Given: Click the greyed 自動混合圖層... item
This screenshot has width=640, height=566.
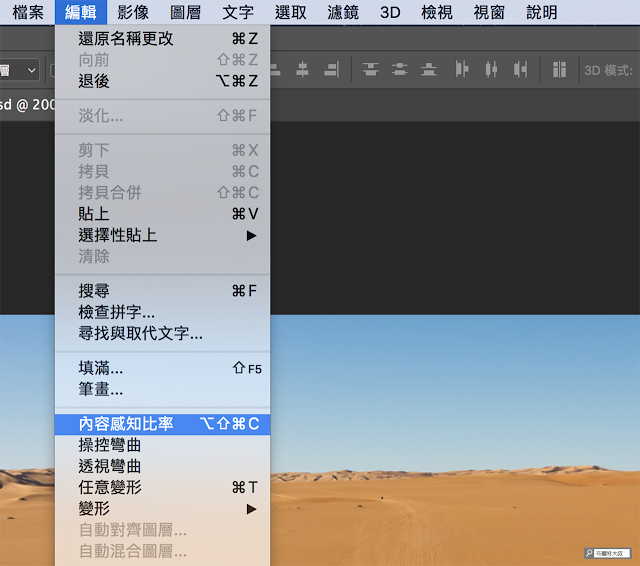Looking at the screenshot, I should tap(162, 552).
